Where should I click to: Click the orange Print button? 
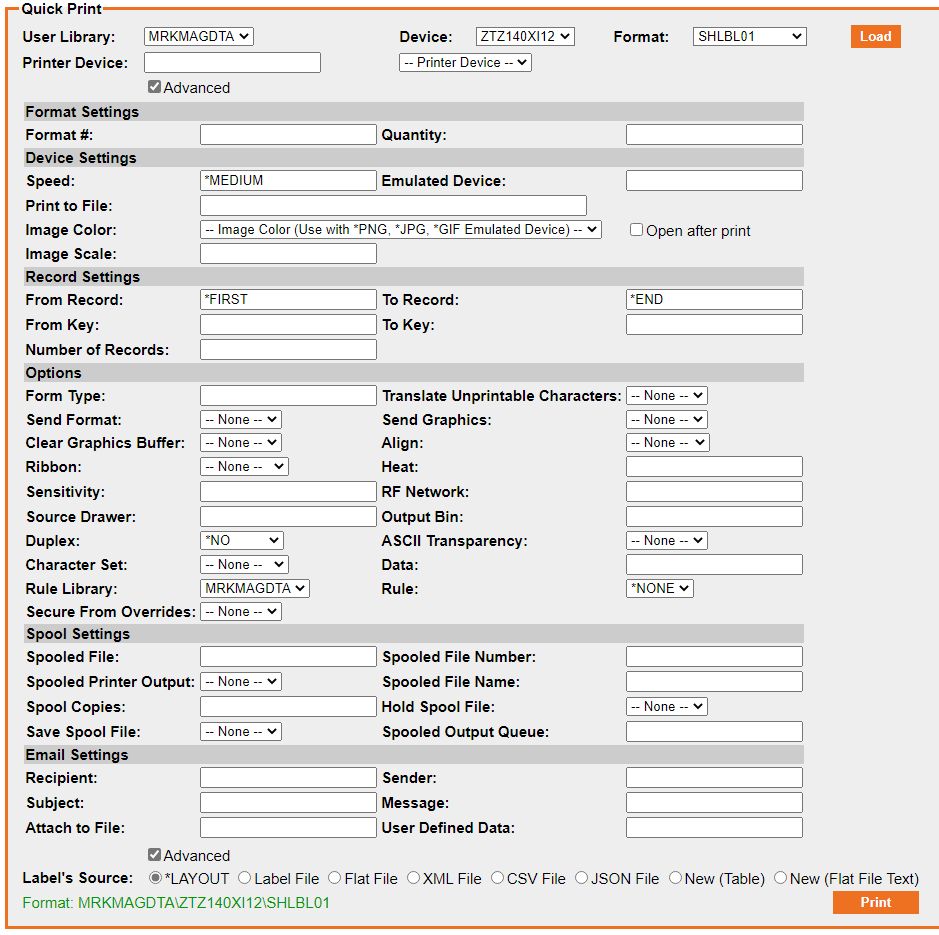click(875, 902)
